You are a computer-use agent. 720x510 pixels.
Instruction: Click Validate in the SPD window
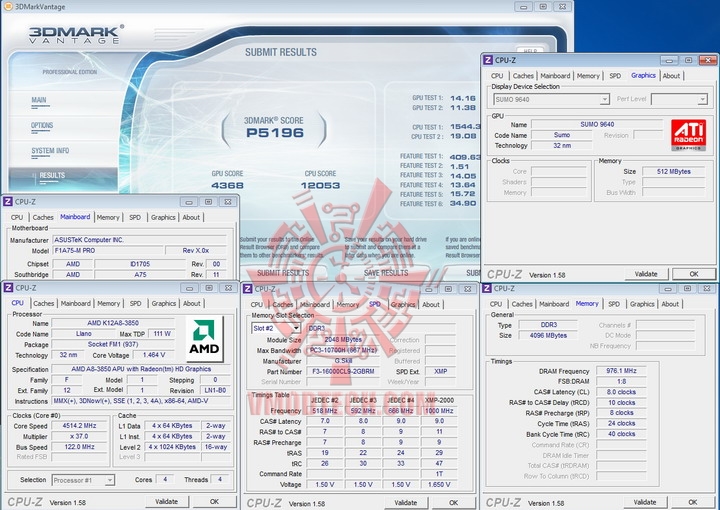click(405, 503)
